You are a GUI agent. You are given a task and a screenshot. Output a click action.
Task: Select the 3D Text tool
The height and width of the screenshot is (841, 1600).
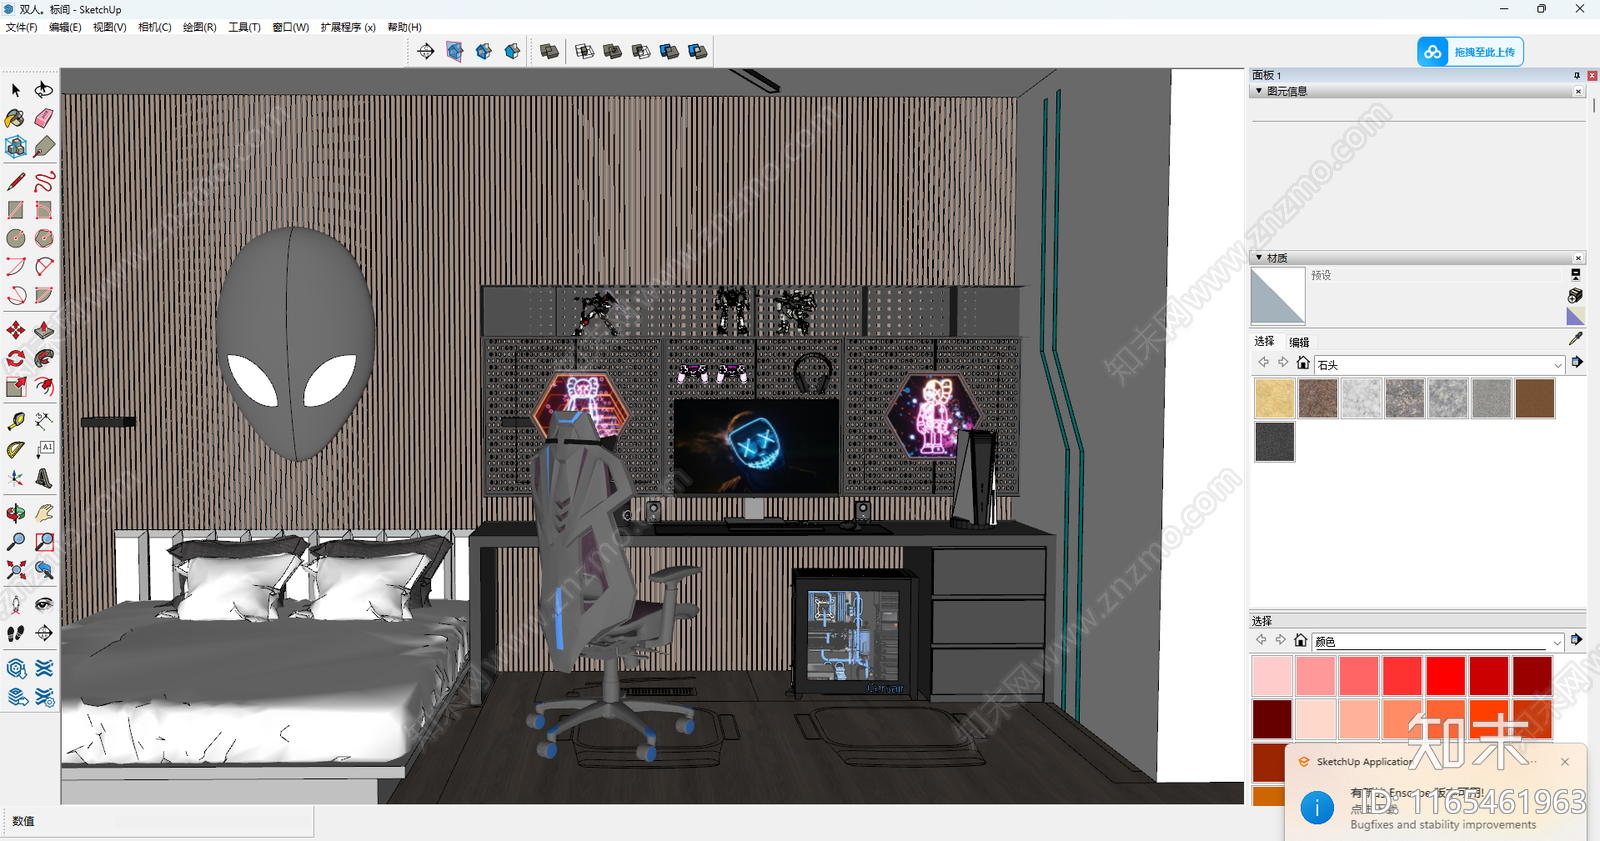coord(44,478)
